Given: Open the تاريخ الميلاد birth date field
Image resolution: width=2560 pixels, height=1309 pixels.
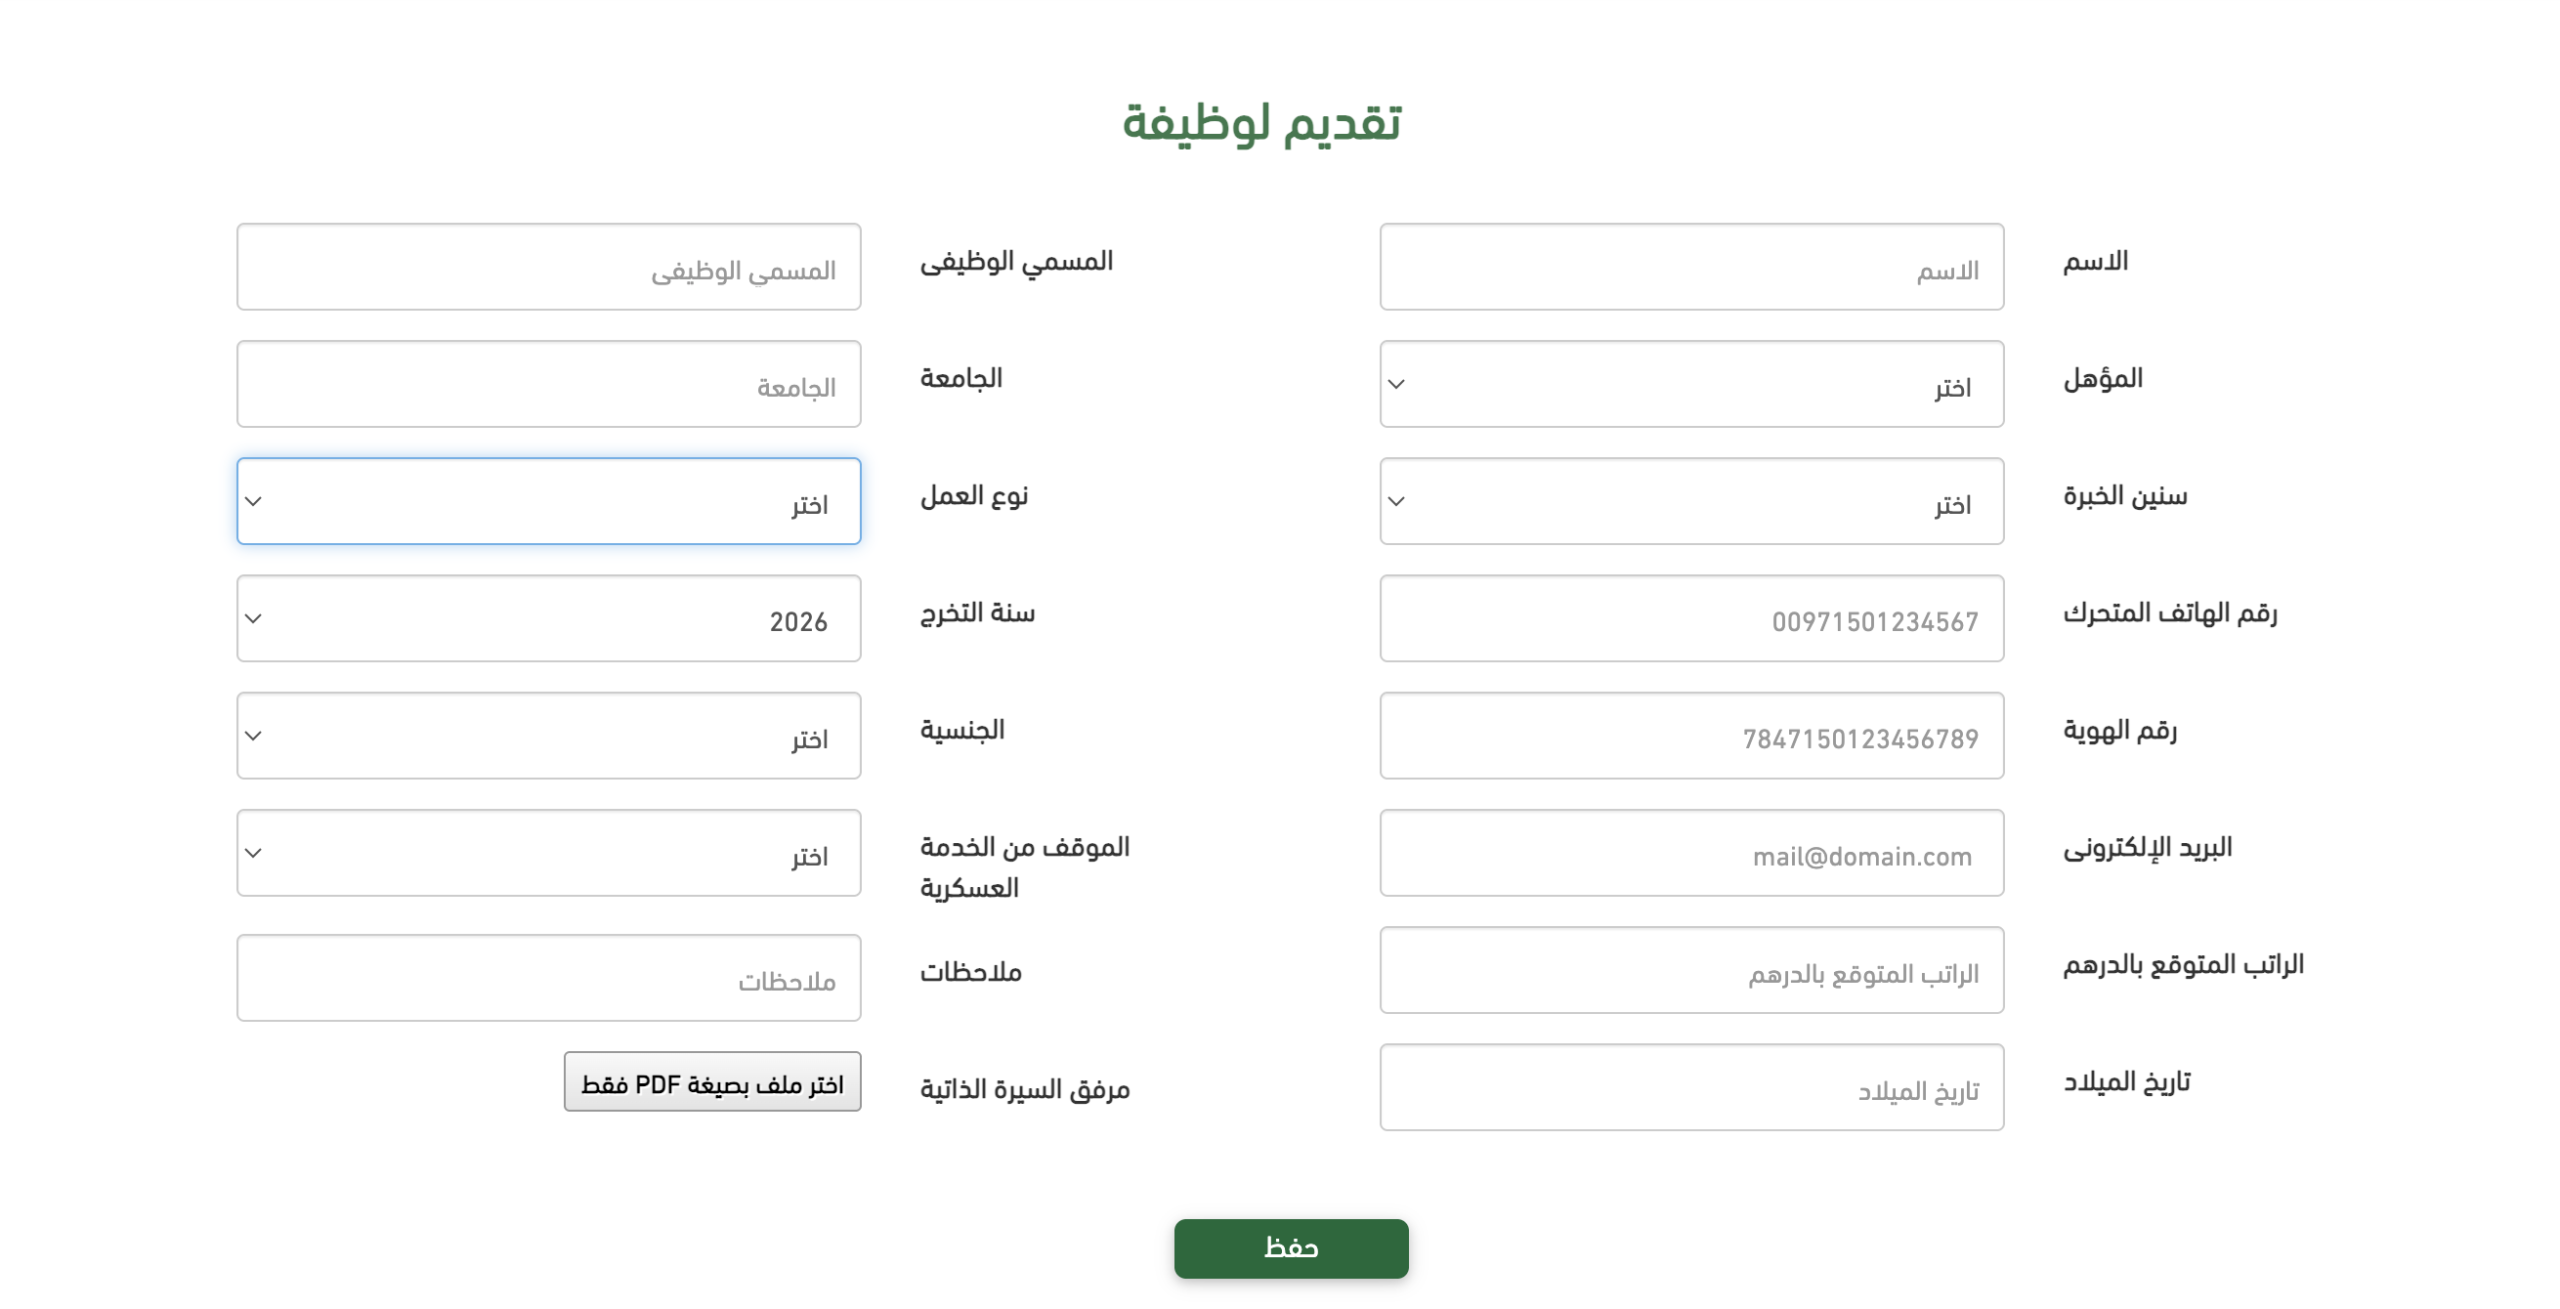Looking at the screenshot, I should [x=1690, y=1087].
